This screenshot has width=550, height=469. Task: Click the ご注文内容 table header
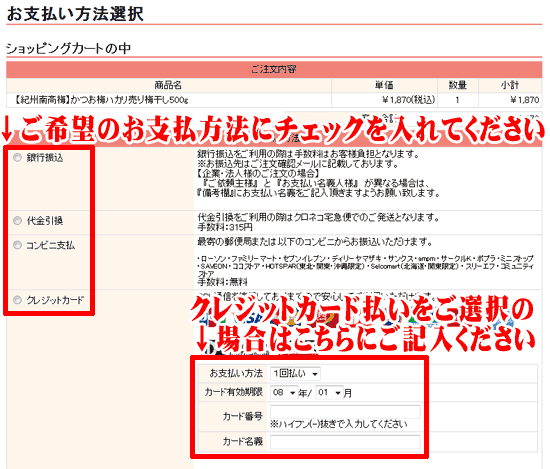(274, 69)
